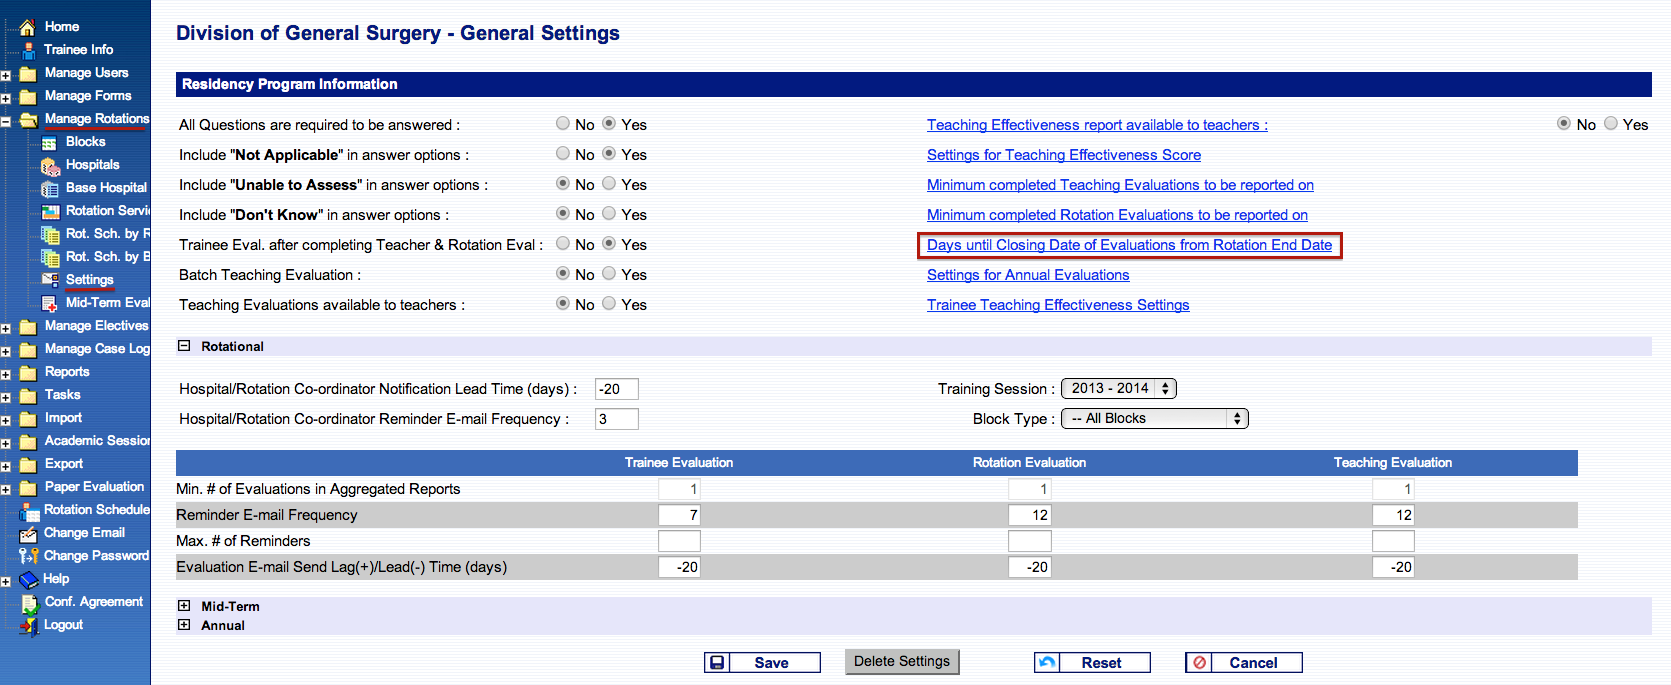Open the Training Session dropdown
This screenshot has height=685, width=1671.
1118,389
